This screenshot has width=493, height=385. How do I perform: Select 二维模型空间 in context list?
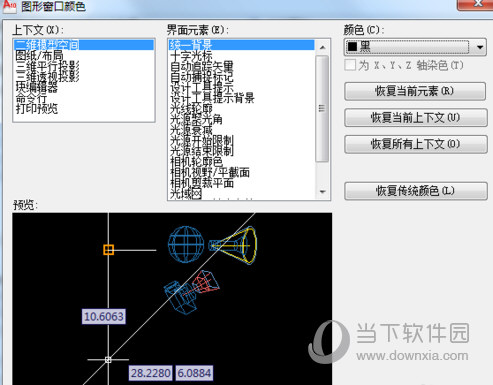tap(84, 45)
